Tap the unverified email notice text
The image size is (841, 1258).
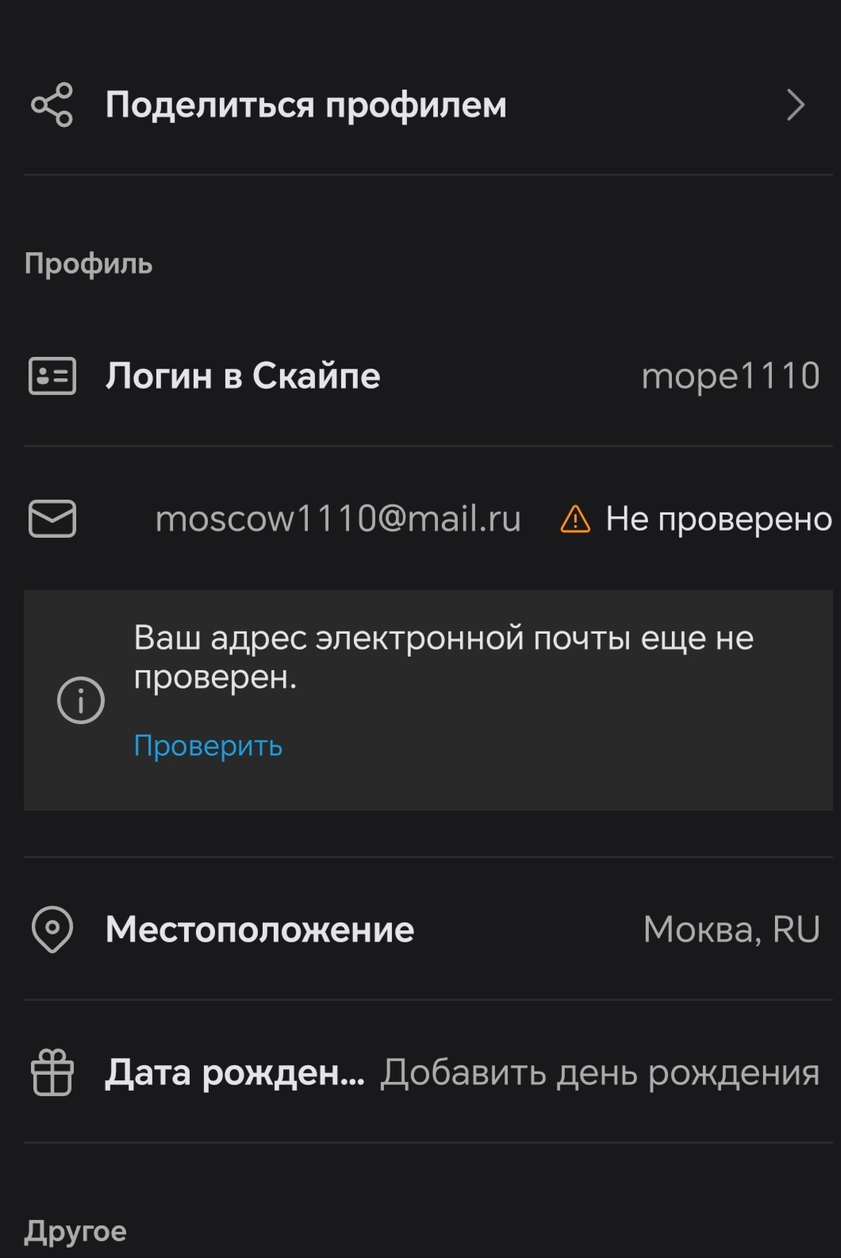443,657
